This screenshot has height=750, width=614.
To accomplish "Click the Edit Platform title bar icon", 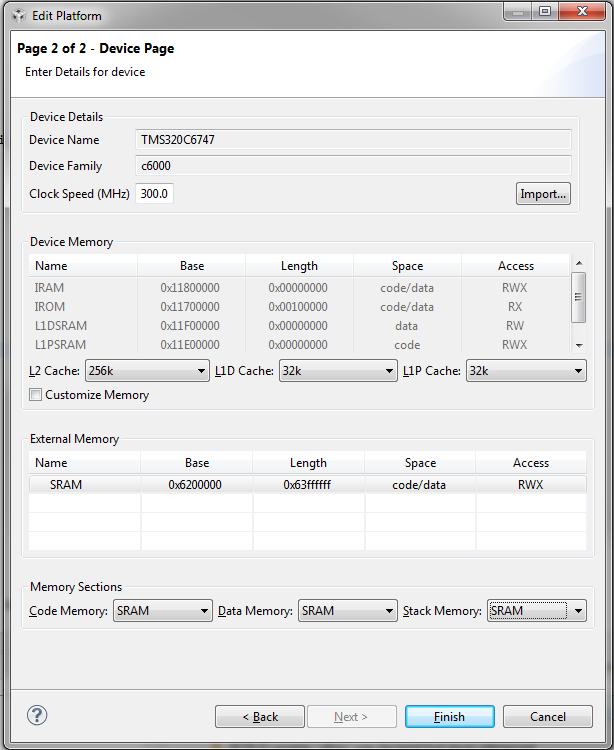I will coord(18,15).
